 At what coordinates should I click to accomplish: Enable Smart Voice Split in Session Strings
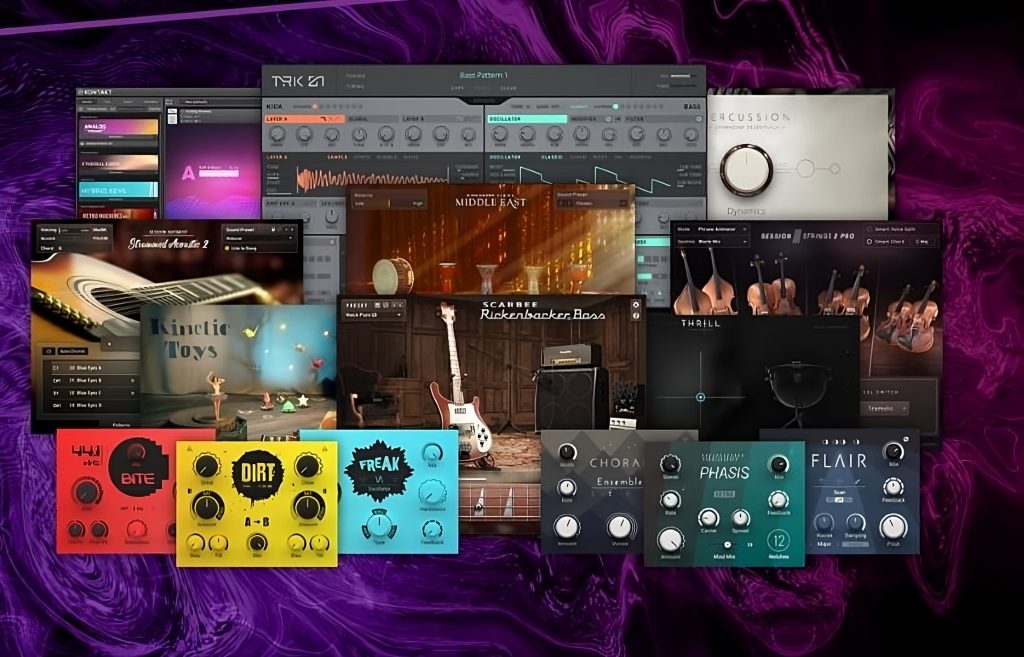tap(869, 229)
